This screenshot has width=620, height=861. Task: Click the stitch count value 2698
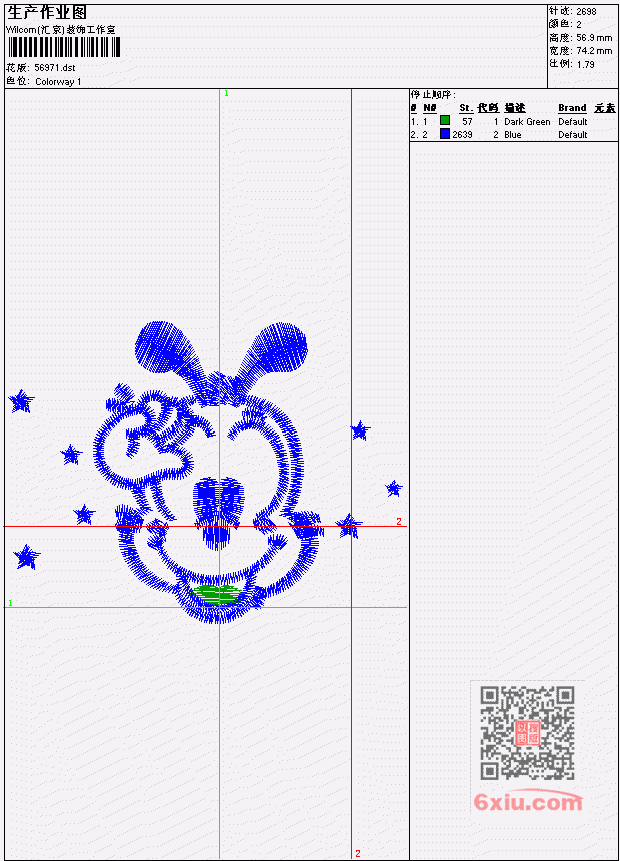point(586,11)
